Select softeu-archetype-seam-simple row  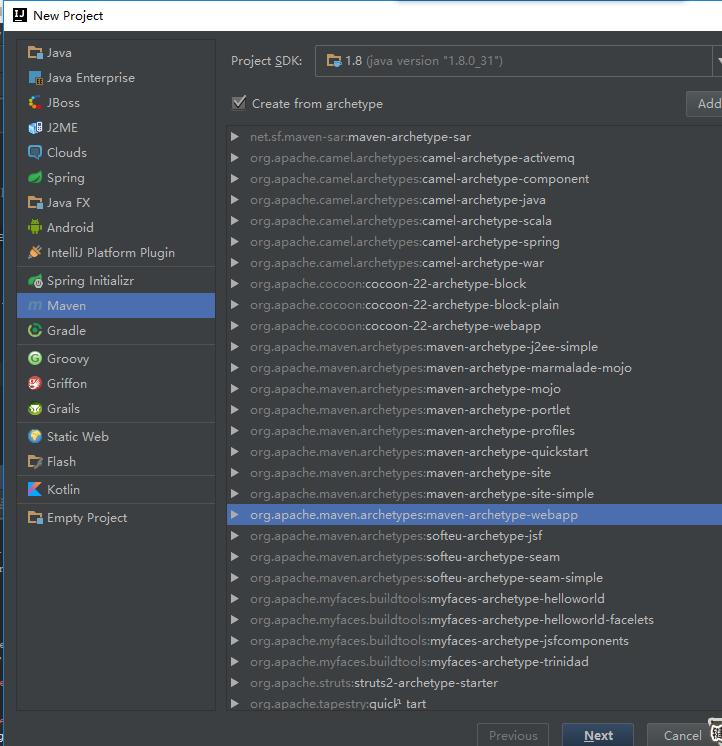[x=474, y=578]
